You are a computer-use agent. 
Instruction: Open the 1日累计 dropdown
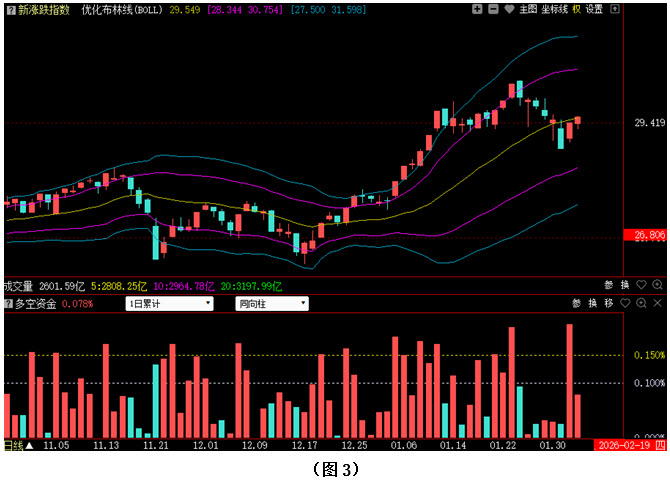coord(169,303)
